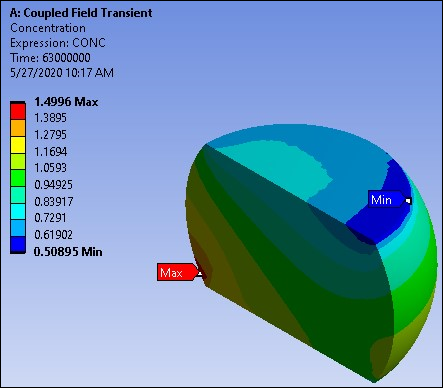
Task: Select the dark blue legend band
Action: (x=18, y=245)
